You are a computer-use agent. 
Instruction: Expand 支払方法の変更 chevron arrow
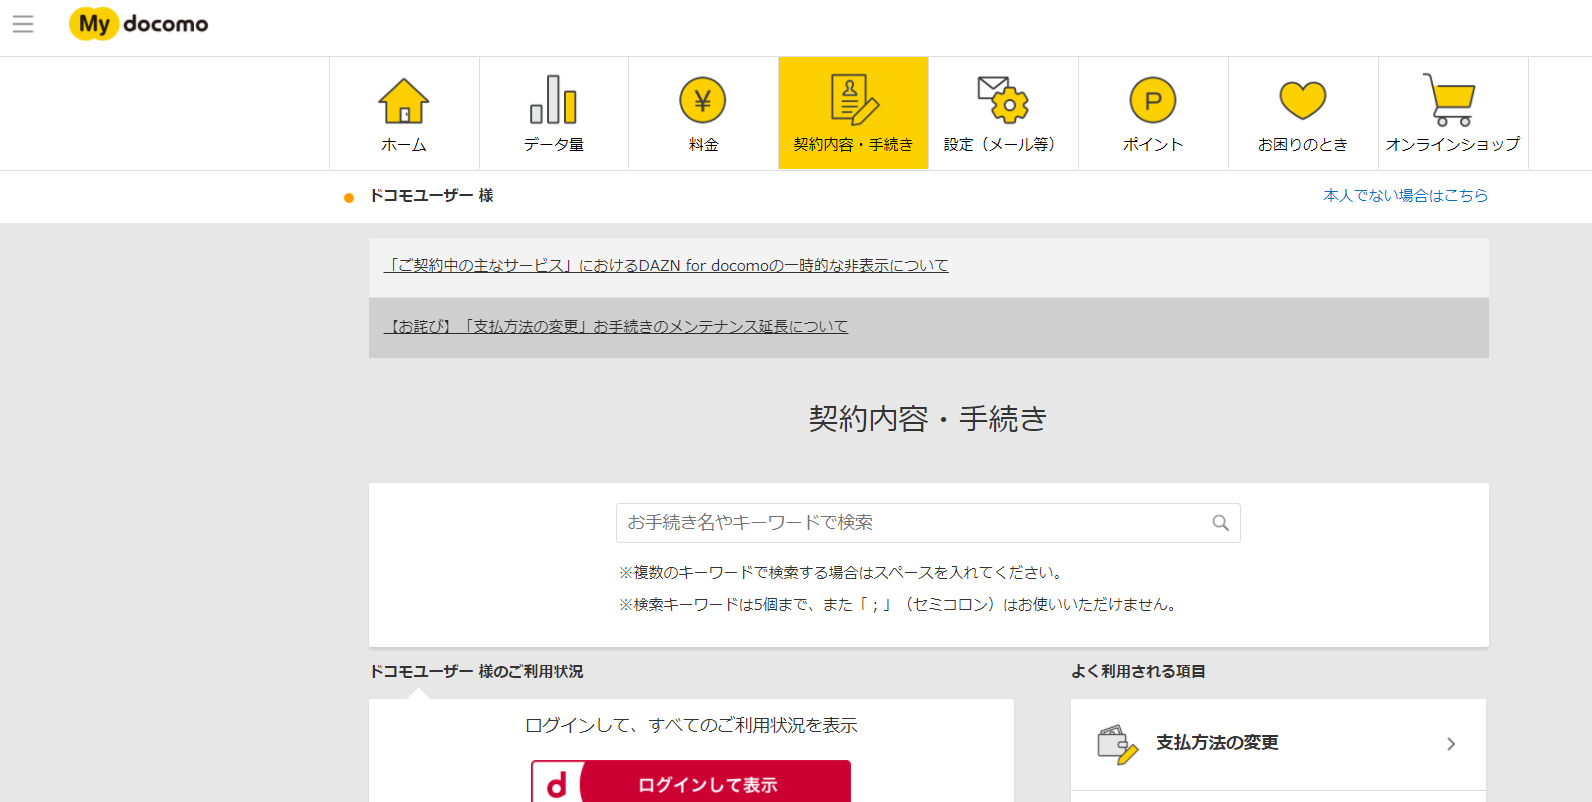[1451, 744]
